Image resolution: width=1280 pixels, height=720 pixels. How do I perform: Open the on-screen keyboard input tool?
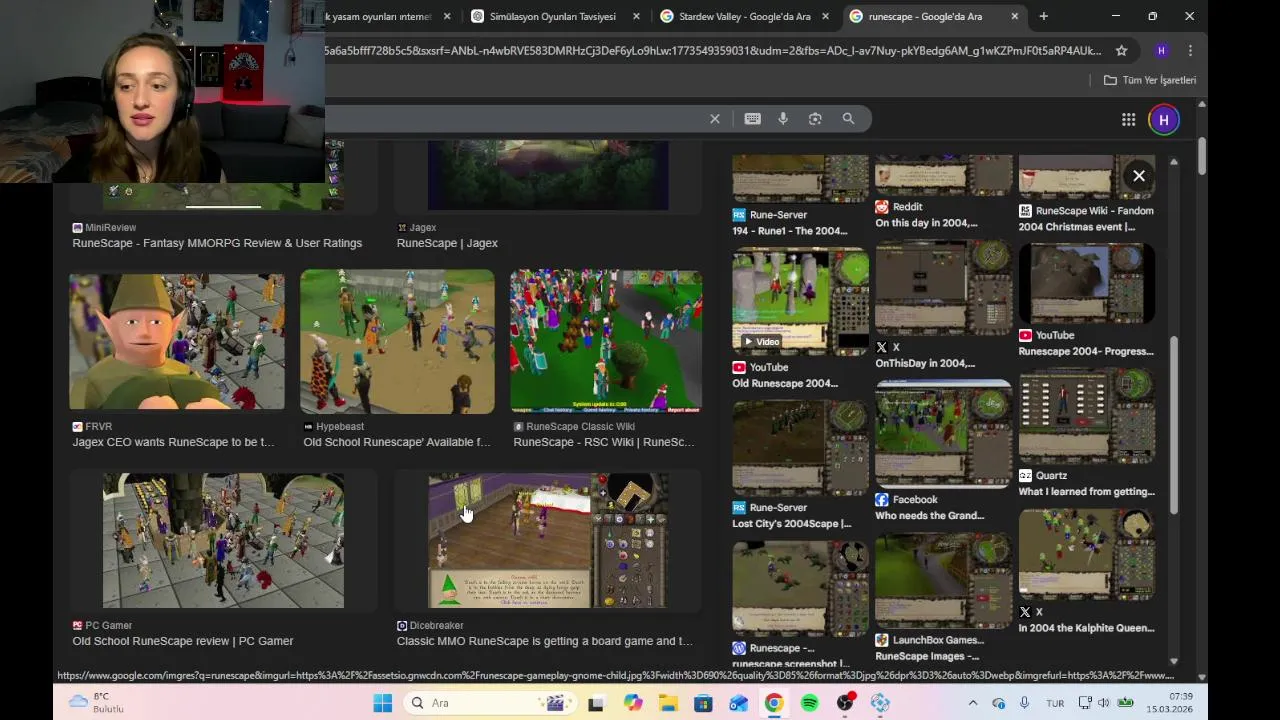[x=752, y=119]
